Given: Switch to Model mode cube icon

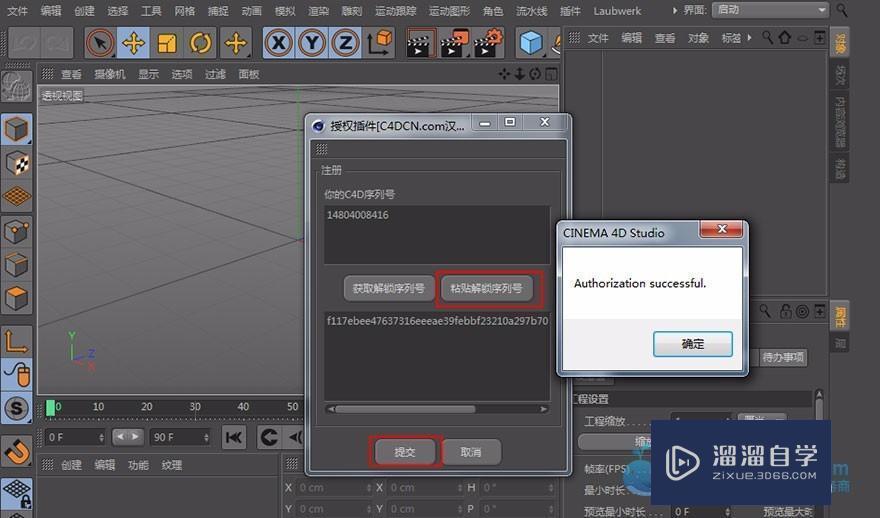Looking at the screenshot, I should coord(16,130).
